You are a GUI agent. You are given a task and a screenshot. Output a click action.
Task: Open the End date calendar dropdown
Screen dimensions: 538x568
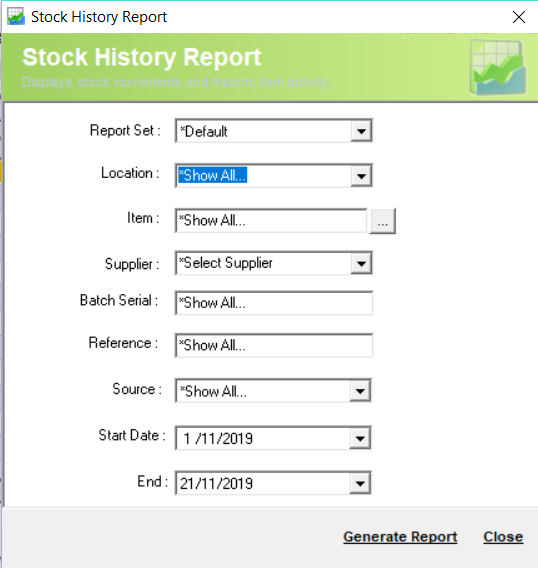[360, 483]
